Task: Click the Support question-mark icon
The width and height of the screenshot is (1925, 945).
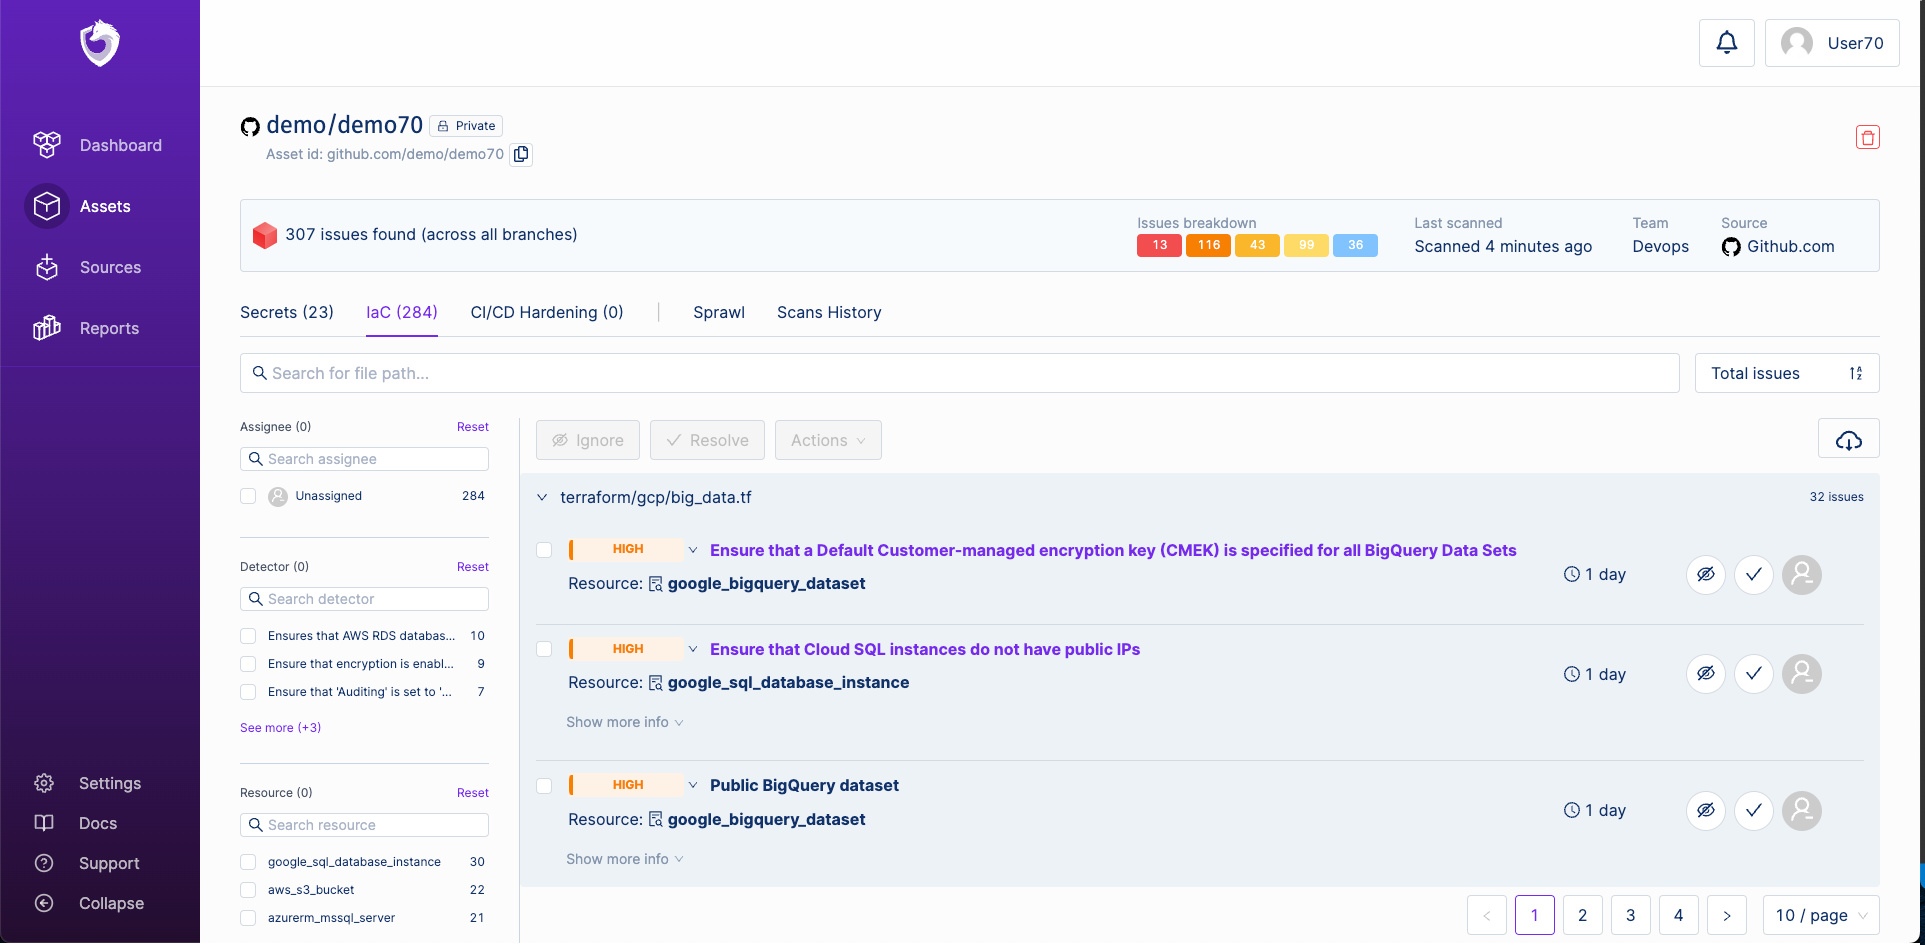Action: [x=44, y=863]
